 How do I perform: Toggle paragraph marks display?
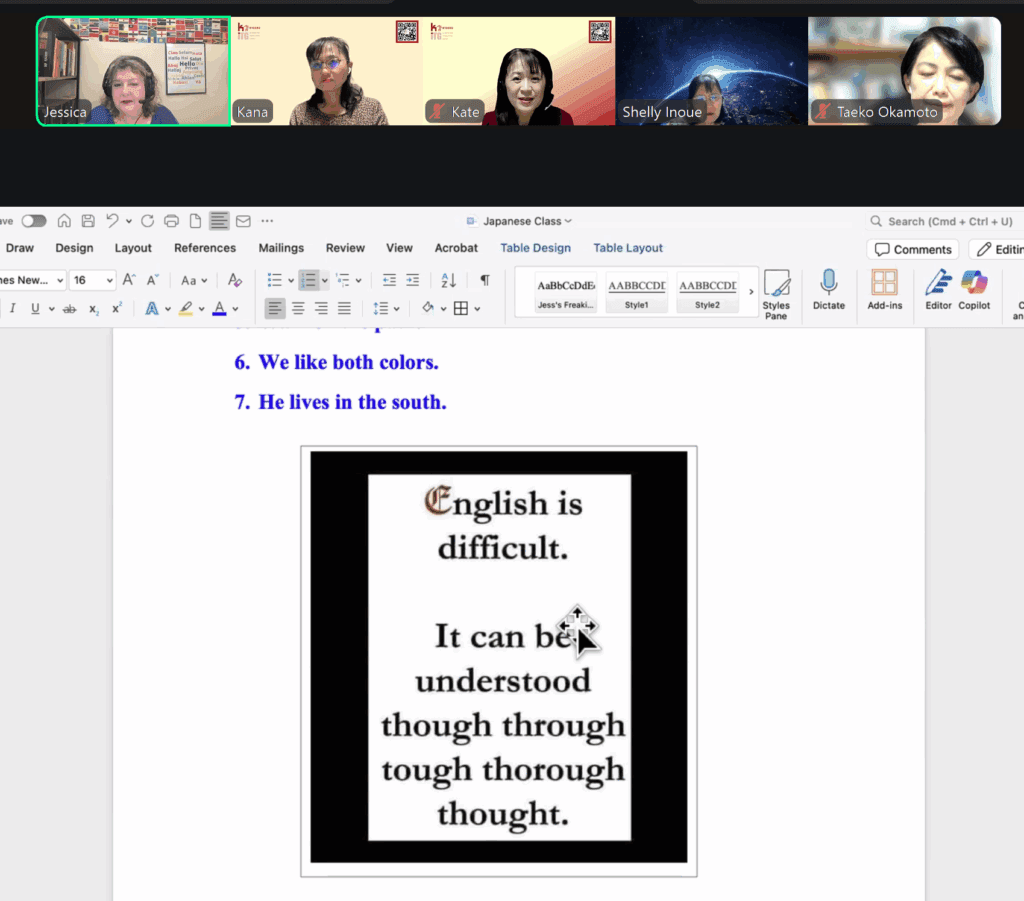pos(485,281)
